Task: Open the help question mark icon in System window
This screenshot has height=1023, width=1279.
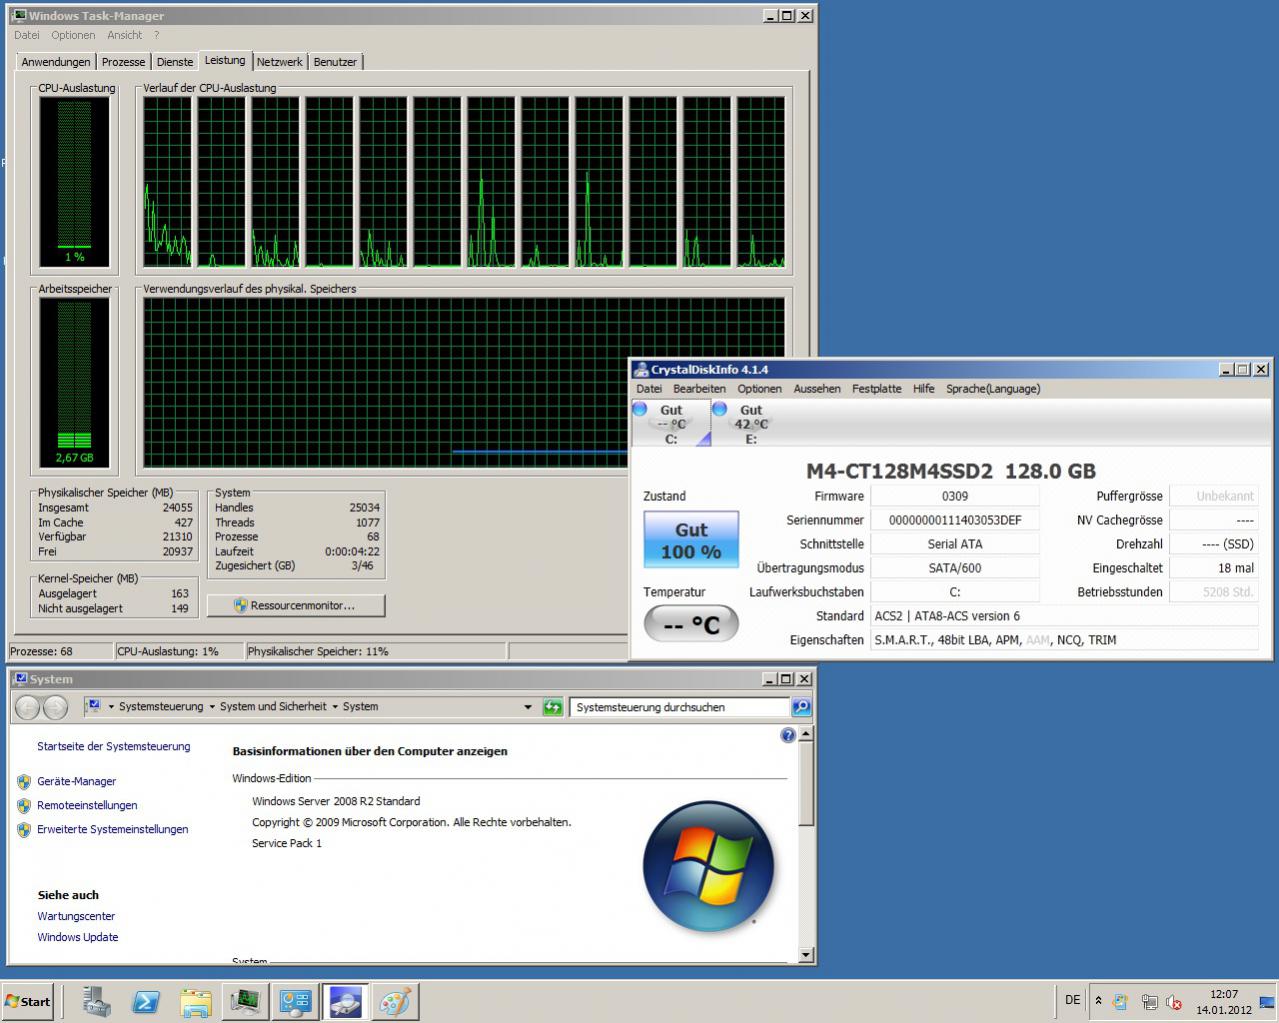Action: [x=788, y=735]
